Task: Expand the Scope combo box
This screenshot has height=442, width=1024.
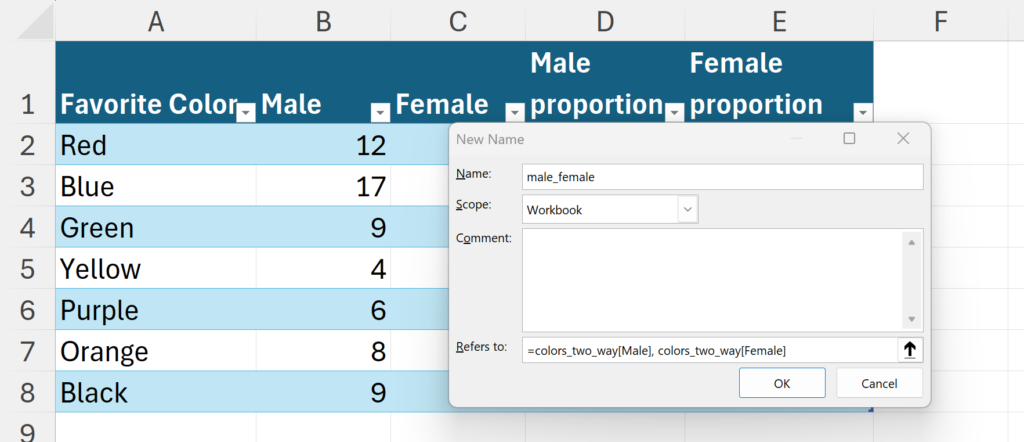Action: pos(687,210)
